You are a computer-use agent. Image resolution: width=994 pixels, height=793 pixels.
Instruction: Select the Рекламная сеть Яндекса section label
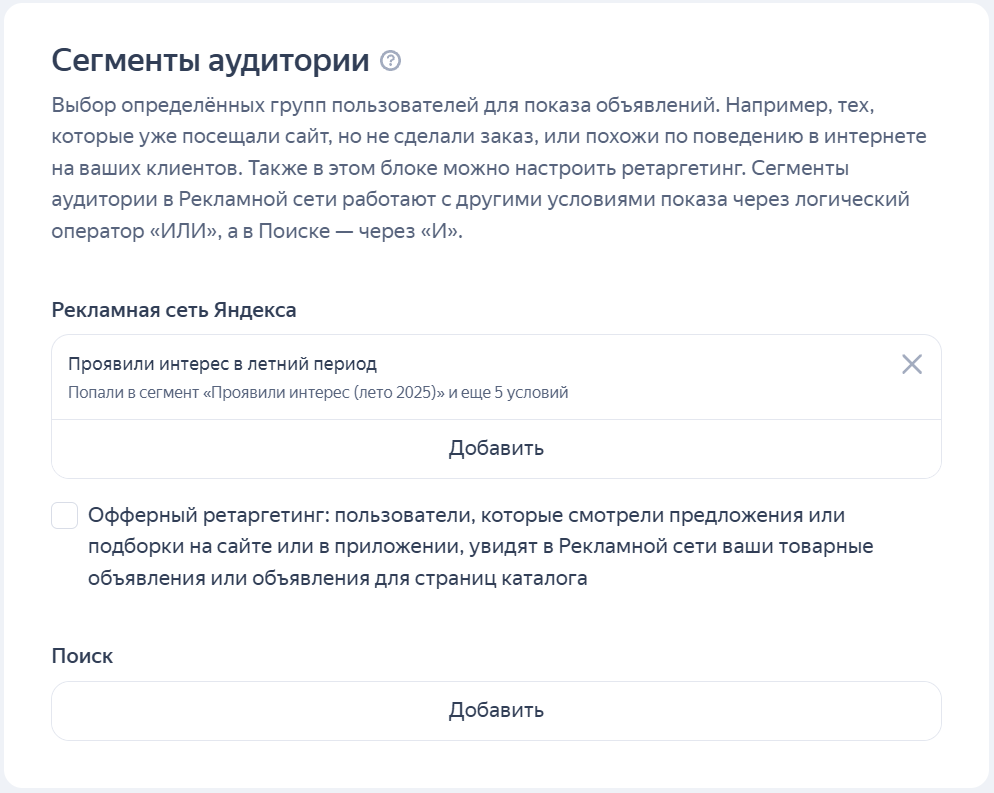click(x=174, y=310)
